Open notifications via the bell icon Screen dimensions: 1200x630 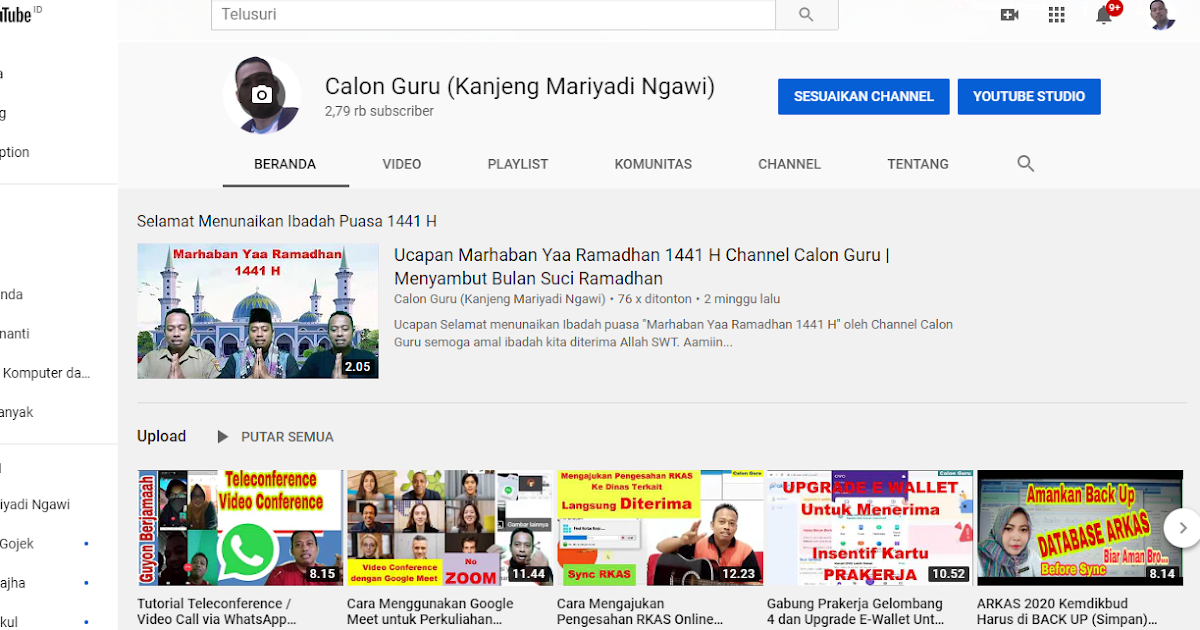(1103, 15)
